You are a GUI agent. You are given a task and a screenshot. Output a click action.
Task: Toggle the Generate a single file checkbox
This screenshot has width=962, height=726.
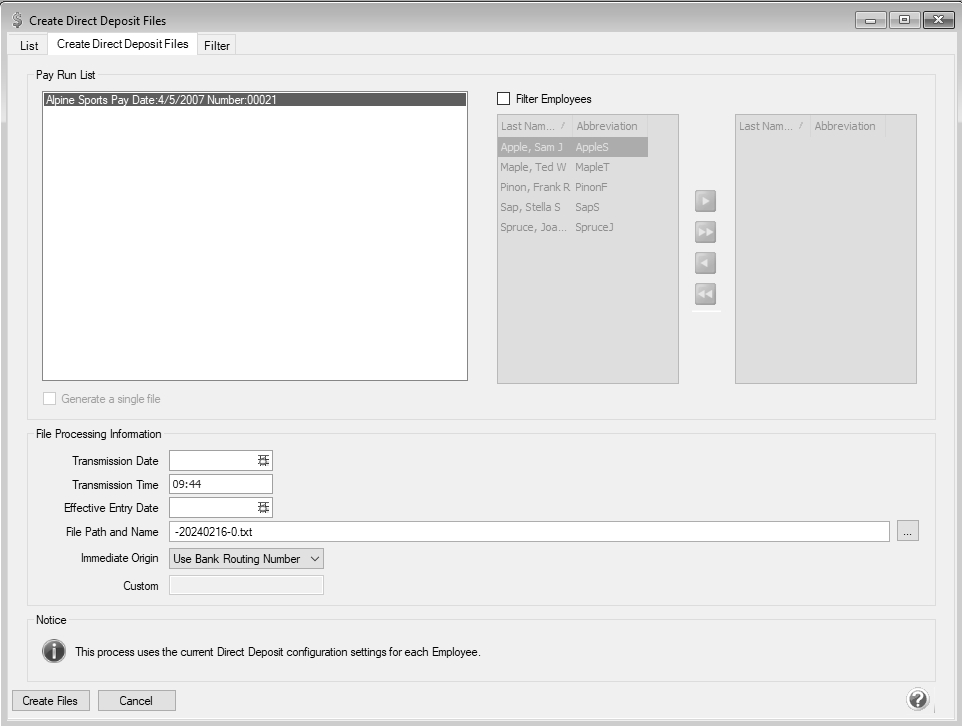click(50, 399)
